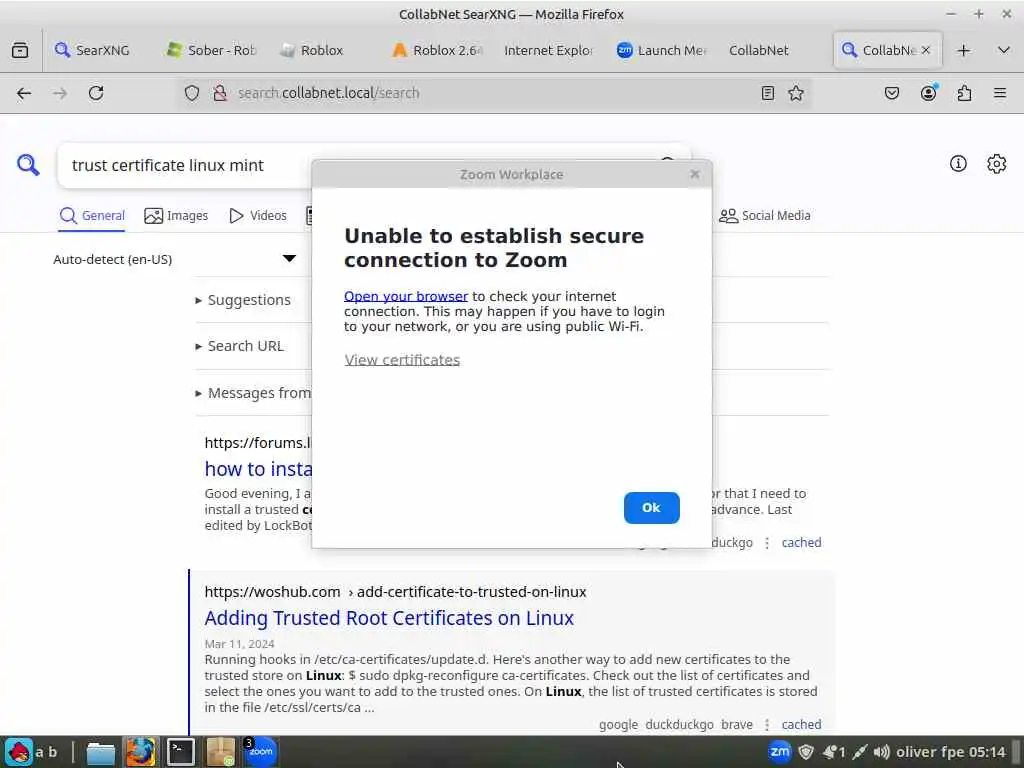This screenshot has height=768, width=1024.
Task: Open the Angry Birds start menu icon
Action: (18, 752)
